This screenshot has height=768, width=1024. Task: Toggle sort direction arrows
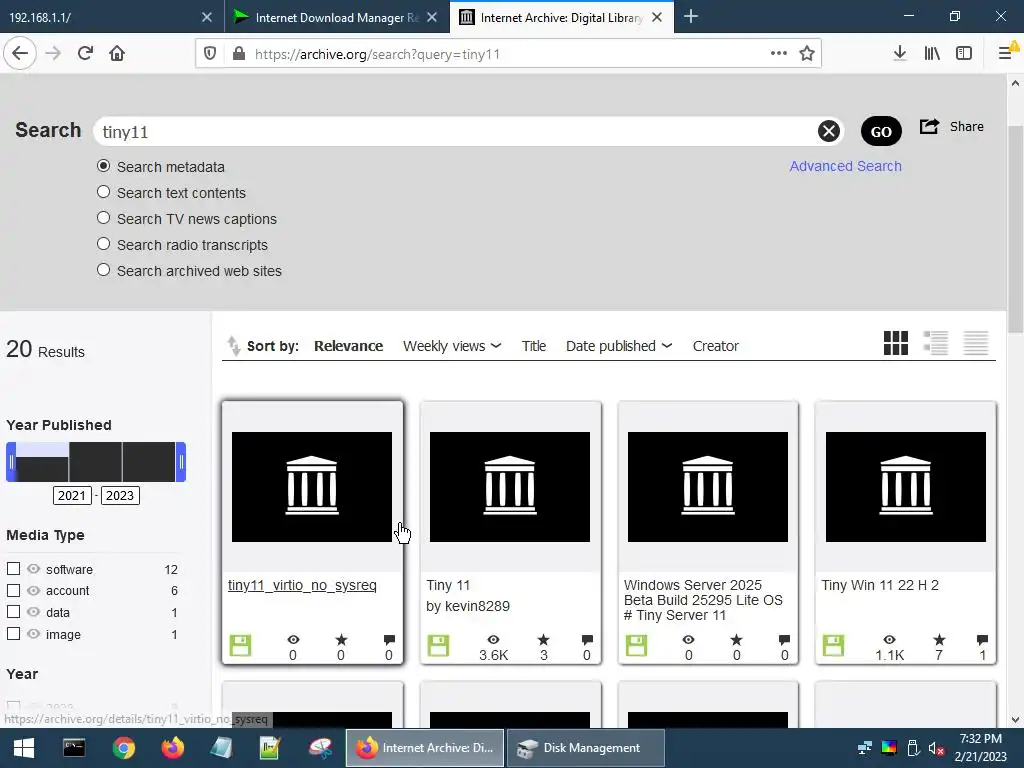click(x=233, y=345)
